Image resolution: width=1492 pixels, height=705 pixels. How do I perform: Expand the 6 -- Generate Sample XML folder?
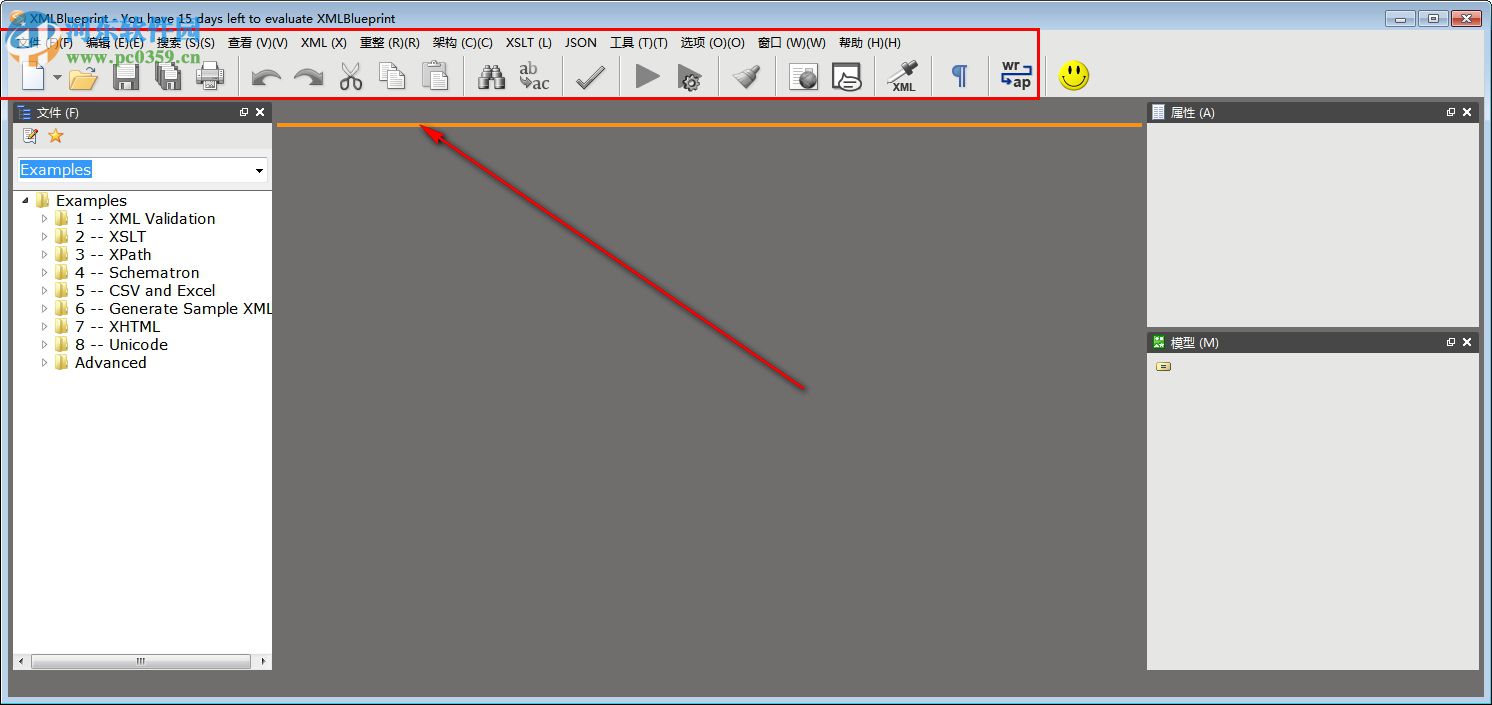(x=44, y=309)
